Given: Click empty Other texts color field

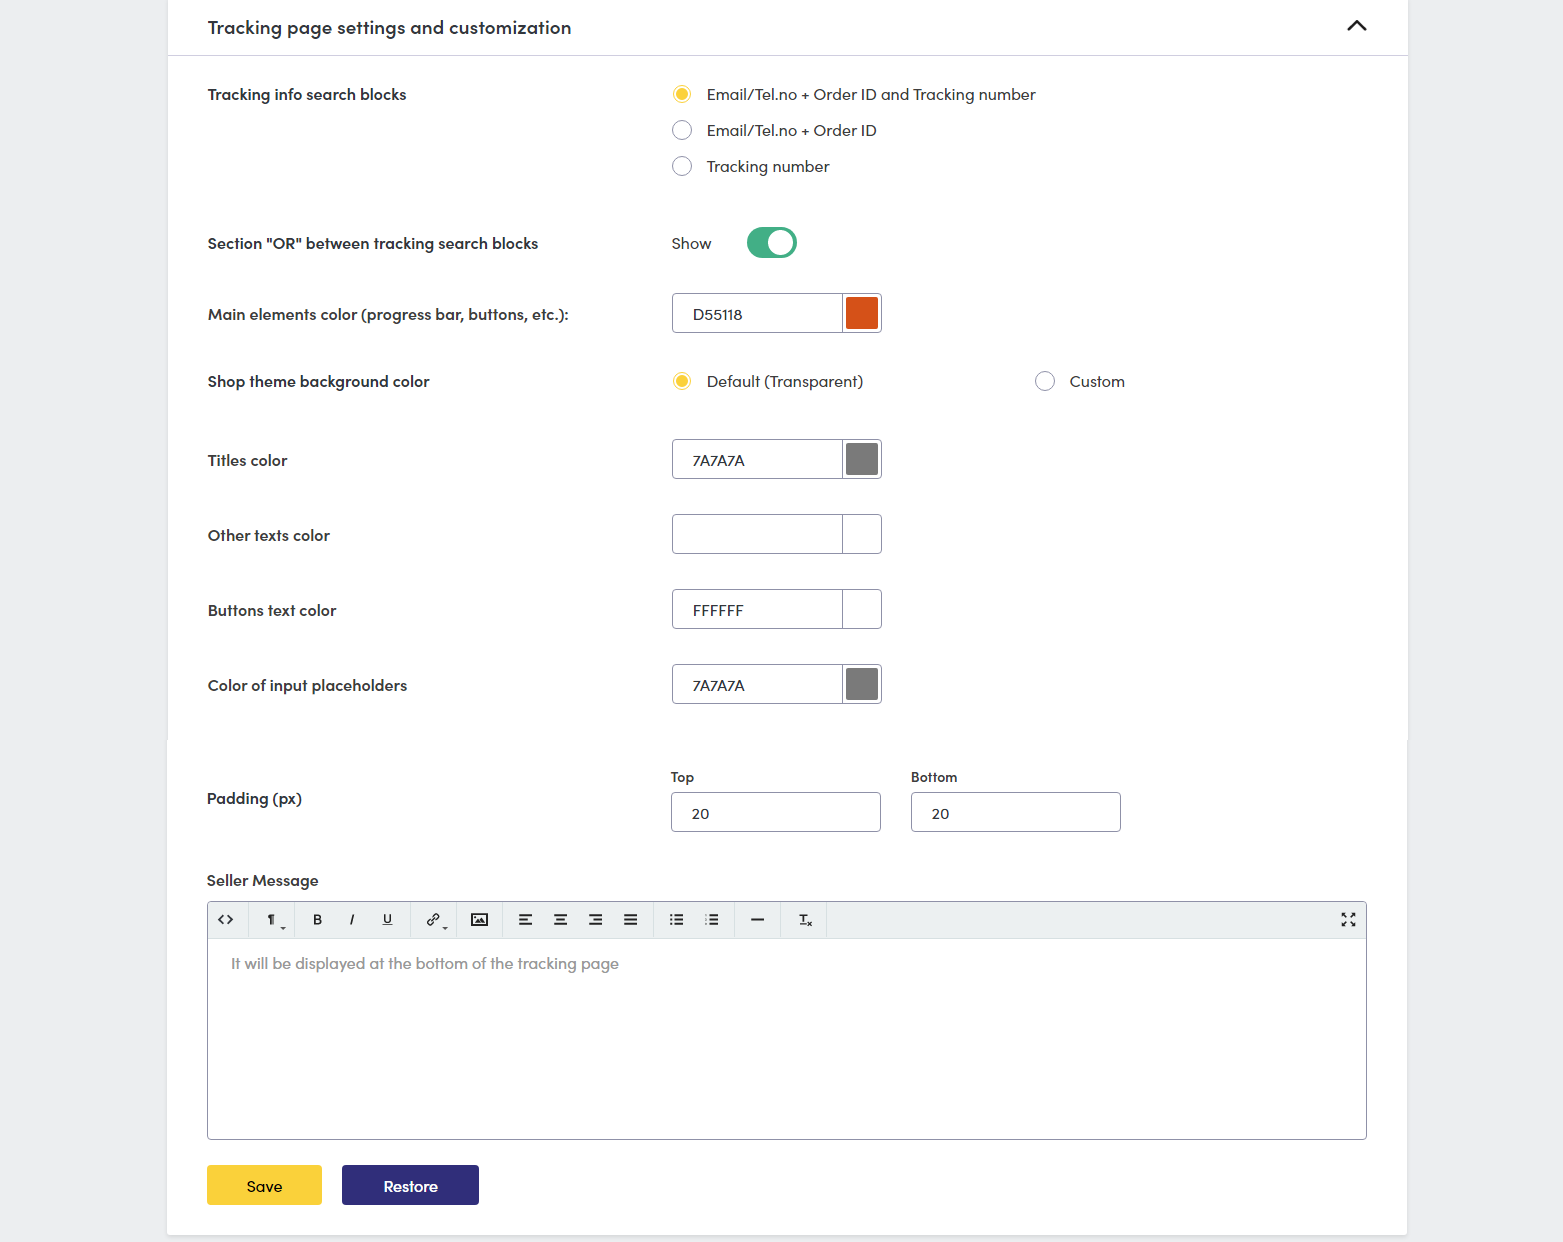Looking at the screenshot, I should pos(757,534).
